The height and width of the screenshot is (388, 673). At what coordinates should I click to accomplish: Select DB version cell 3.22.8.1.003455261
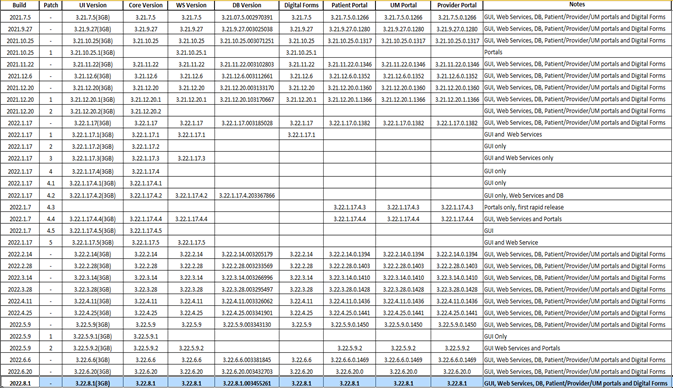click(x=247, y=383)
